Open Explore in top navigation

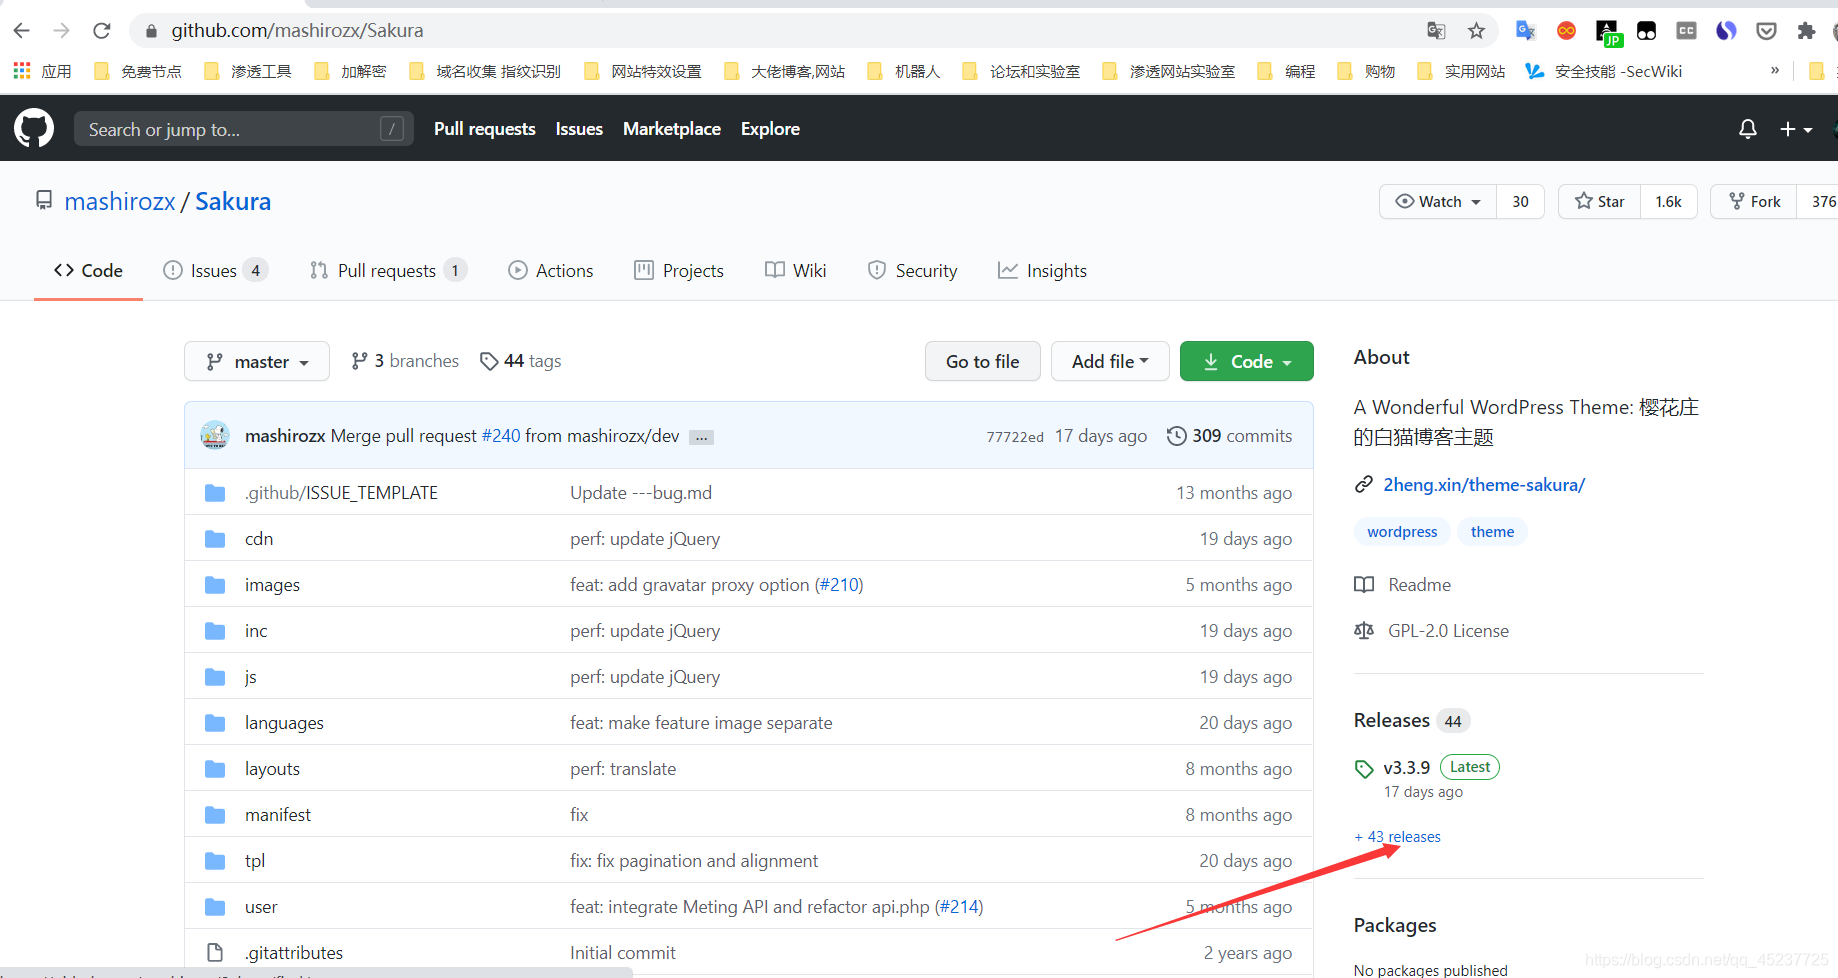pyautogui.click(x=770, y=129)
